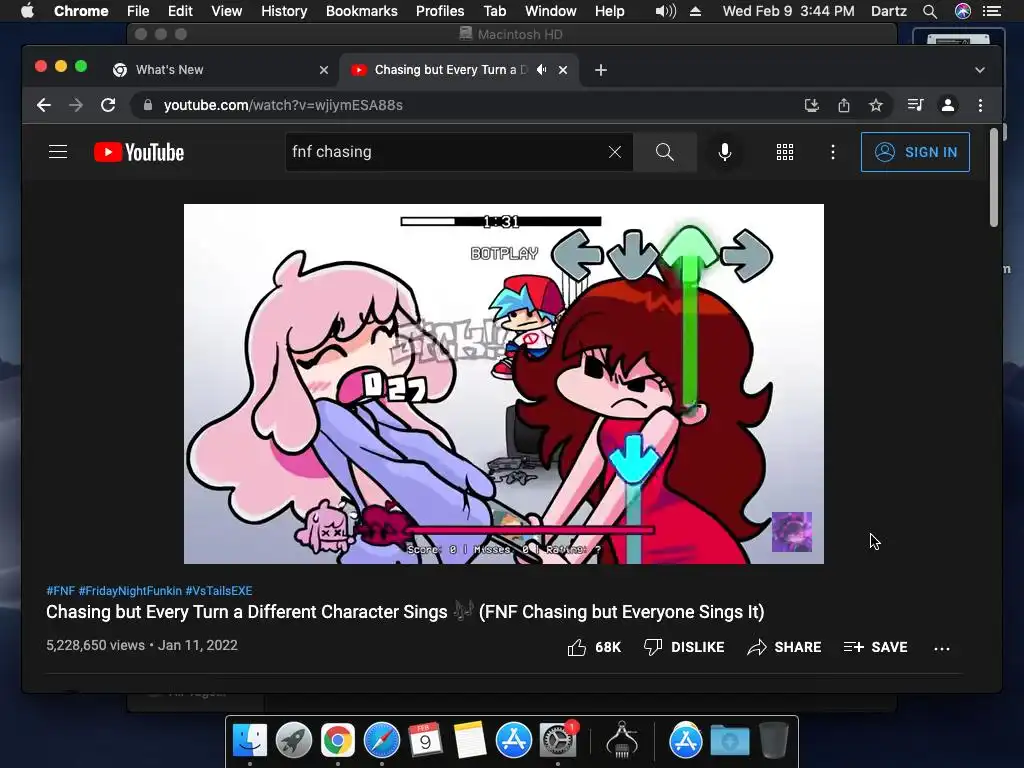Open the YouTube guide hamburger menu
This screenshot has width=1024, height=768.
click(x=58, y=152)
